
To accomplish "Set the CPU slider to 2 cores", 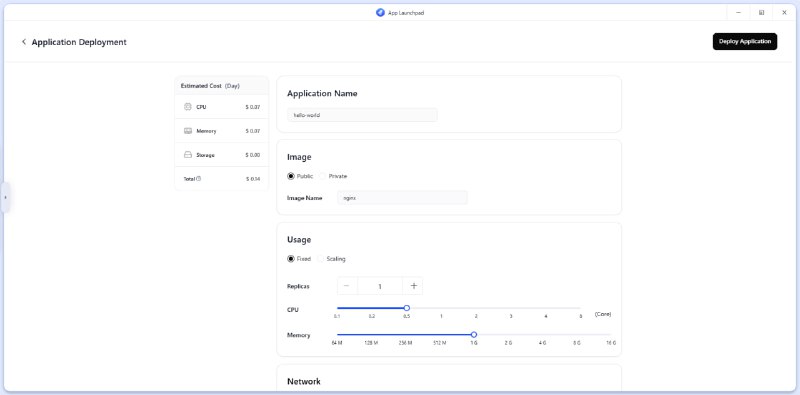I will tap(476, 308).
